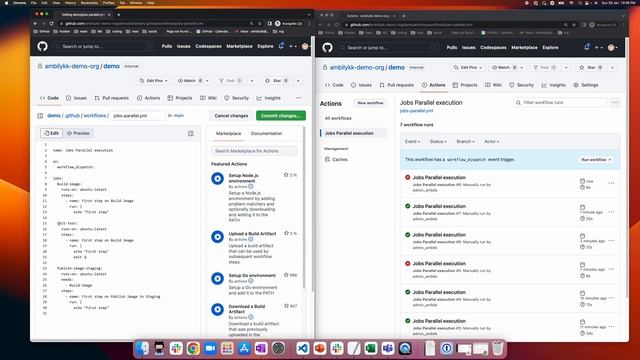Click the search bar in left GitHub header
The image size is (640, 360).
pyautogui.click(x=104, y=46)
